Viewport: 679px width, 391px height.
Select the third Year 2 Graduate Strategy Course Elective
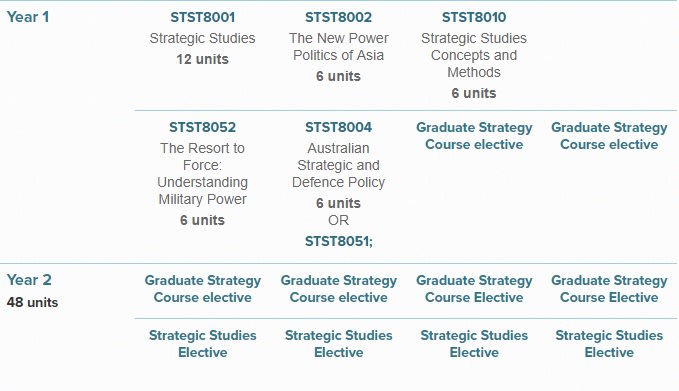click(x=474, y=289)
